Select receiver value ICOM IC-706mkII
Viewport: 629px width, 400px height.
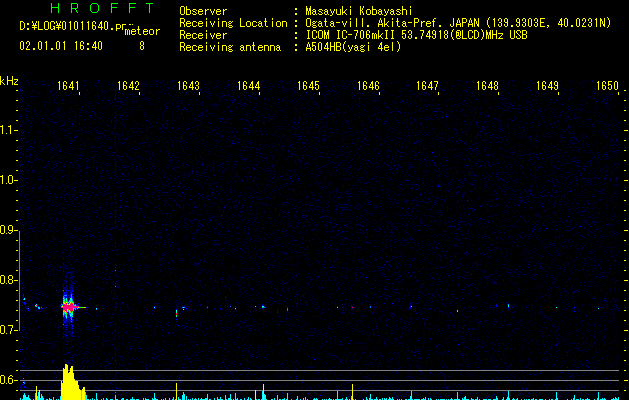pyautogui.click(x=351, y=35)
